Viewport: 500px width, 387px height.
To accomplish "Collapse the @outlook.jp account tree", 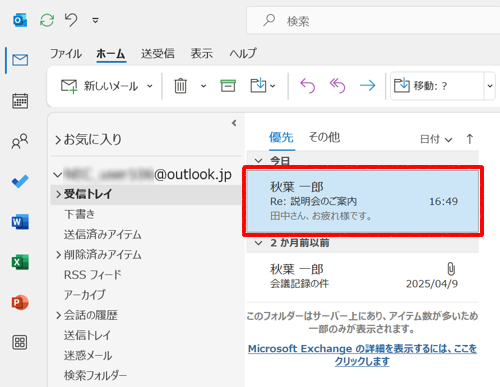I will [x=58, y=175].
